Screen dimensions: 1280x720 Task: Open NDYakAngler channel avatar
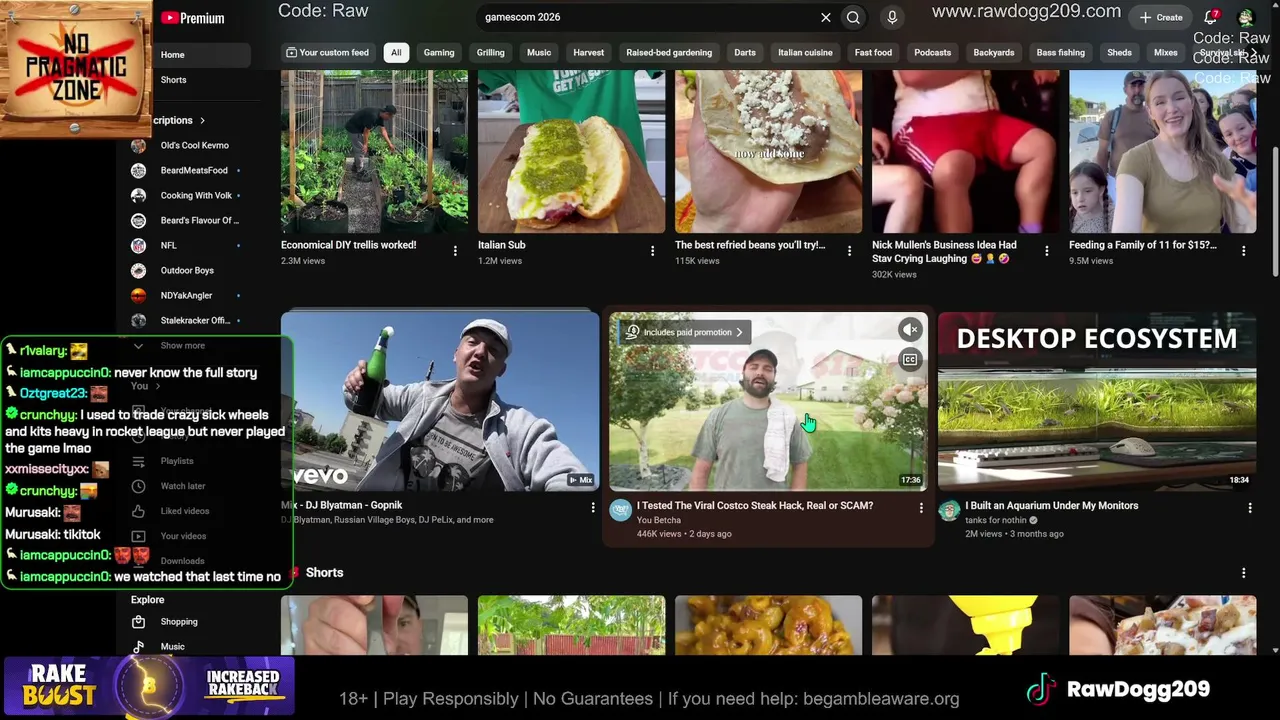coord(139,295)
